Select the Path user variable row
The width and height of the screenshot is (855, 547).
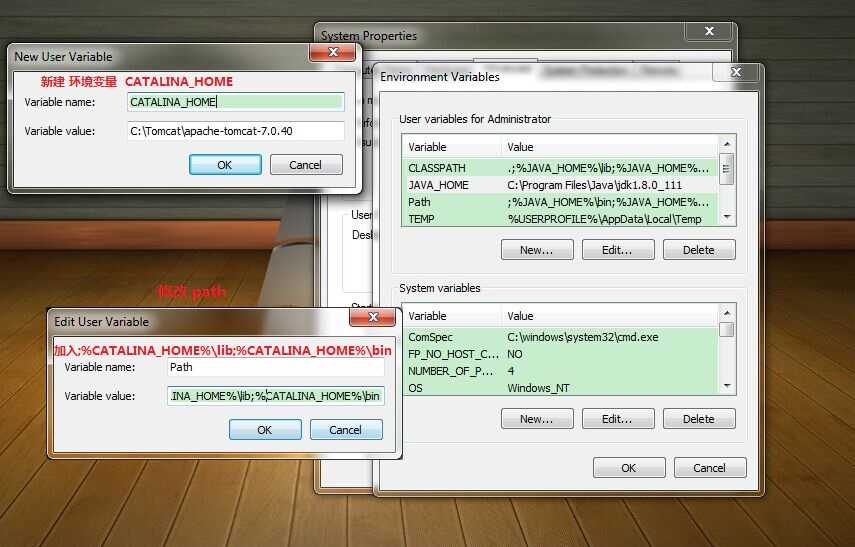tap(560, 202)
